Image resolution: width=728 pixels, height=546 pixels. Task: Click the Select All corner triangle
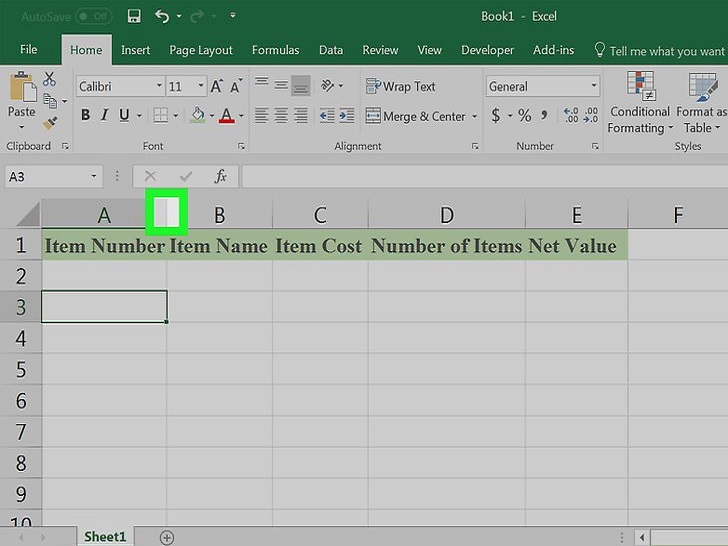click(27, 215)
